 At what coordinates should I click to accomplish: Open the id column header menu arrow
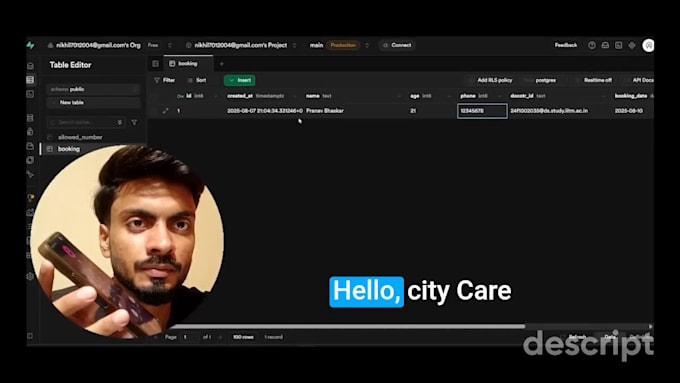point(216,96)
